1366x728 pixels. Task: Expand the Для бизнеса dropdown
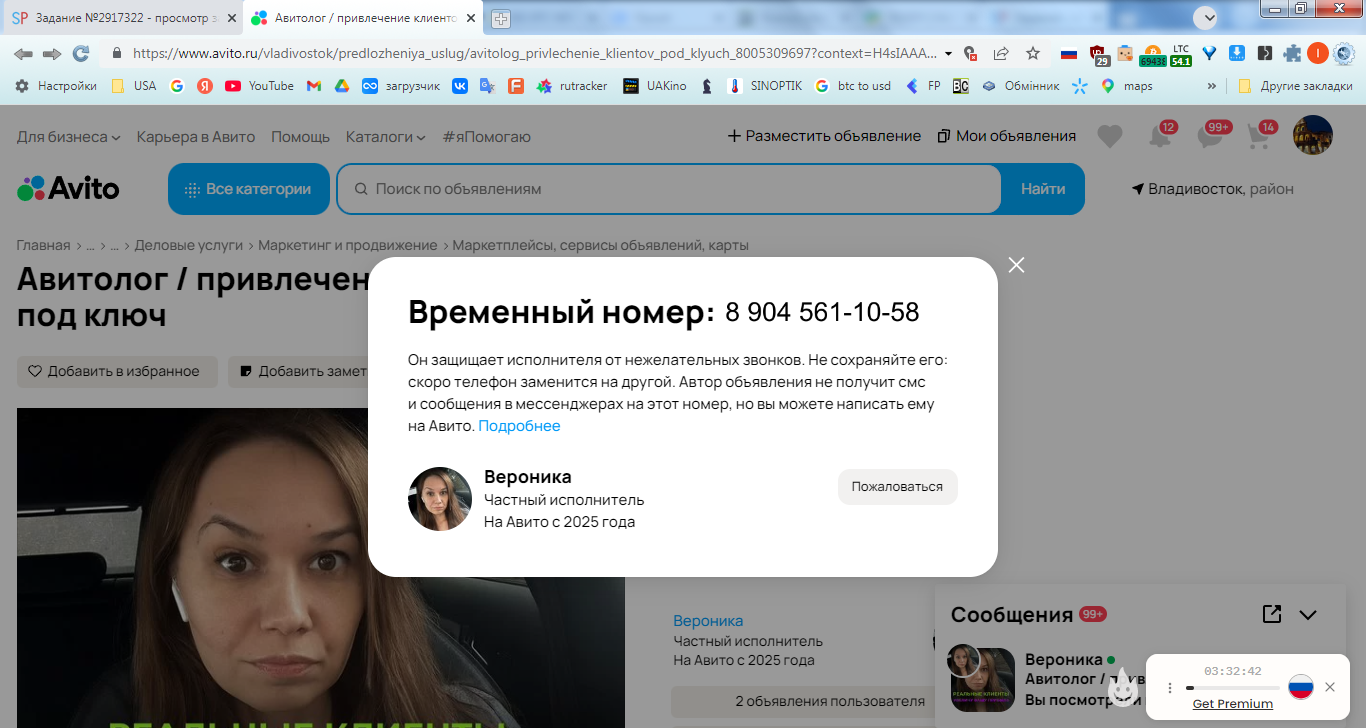coord(69,136)
